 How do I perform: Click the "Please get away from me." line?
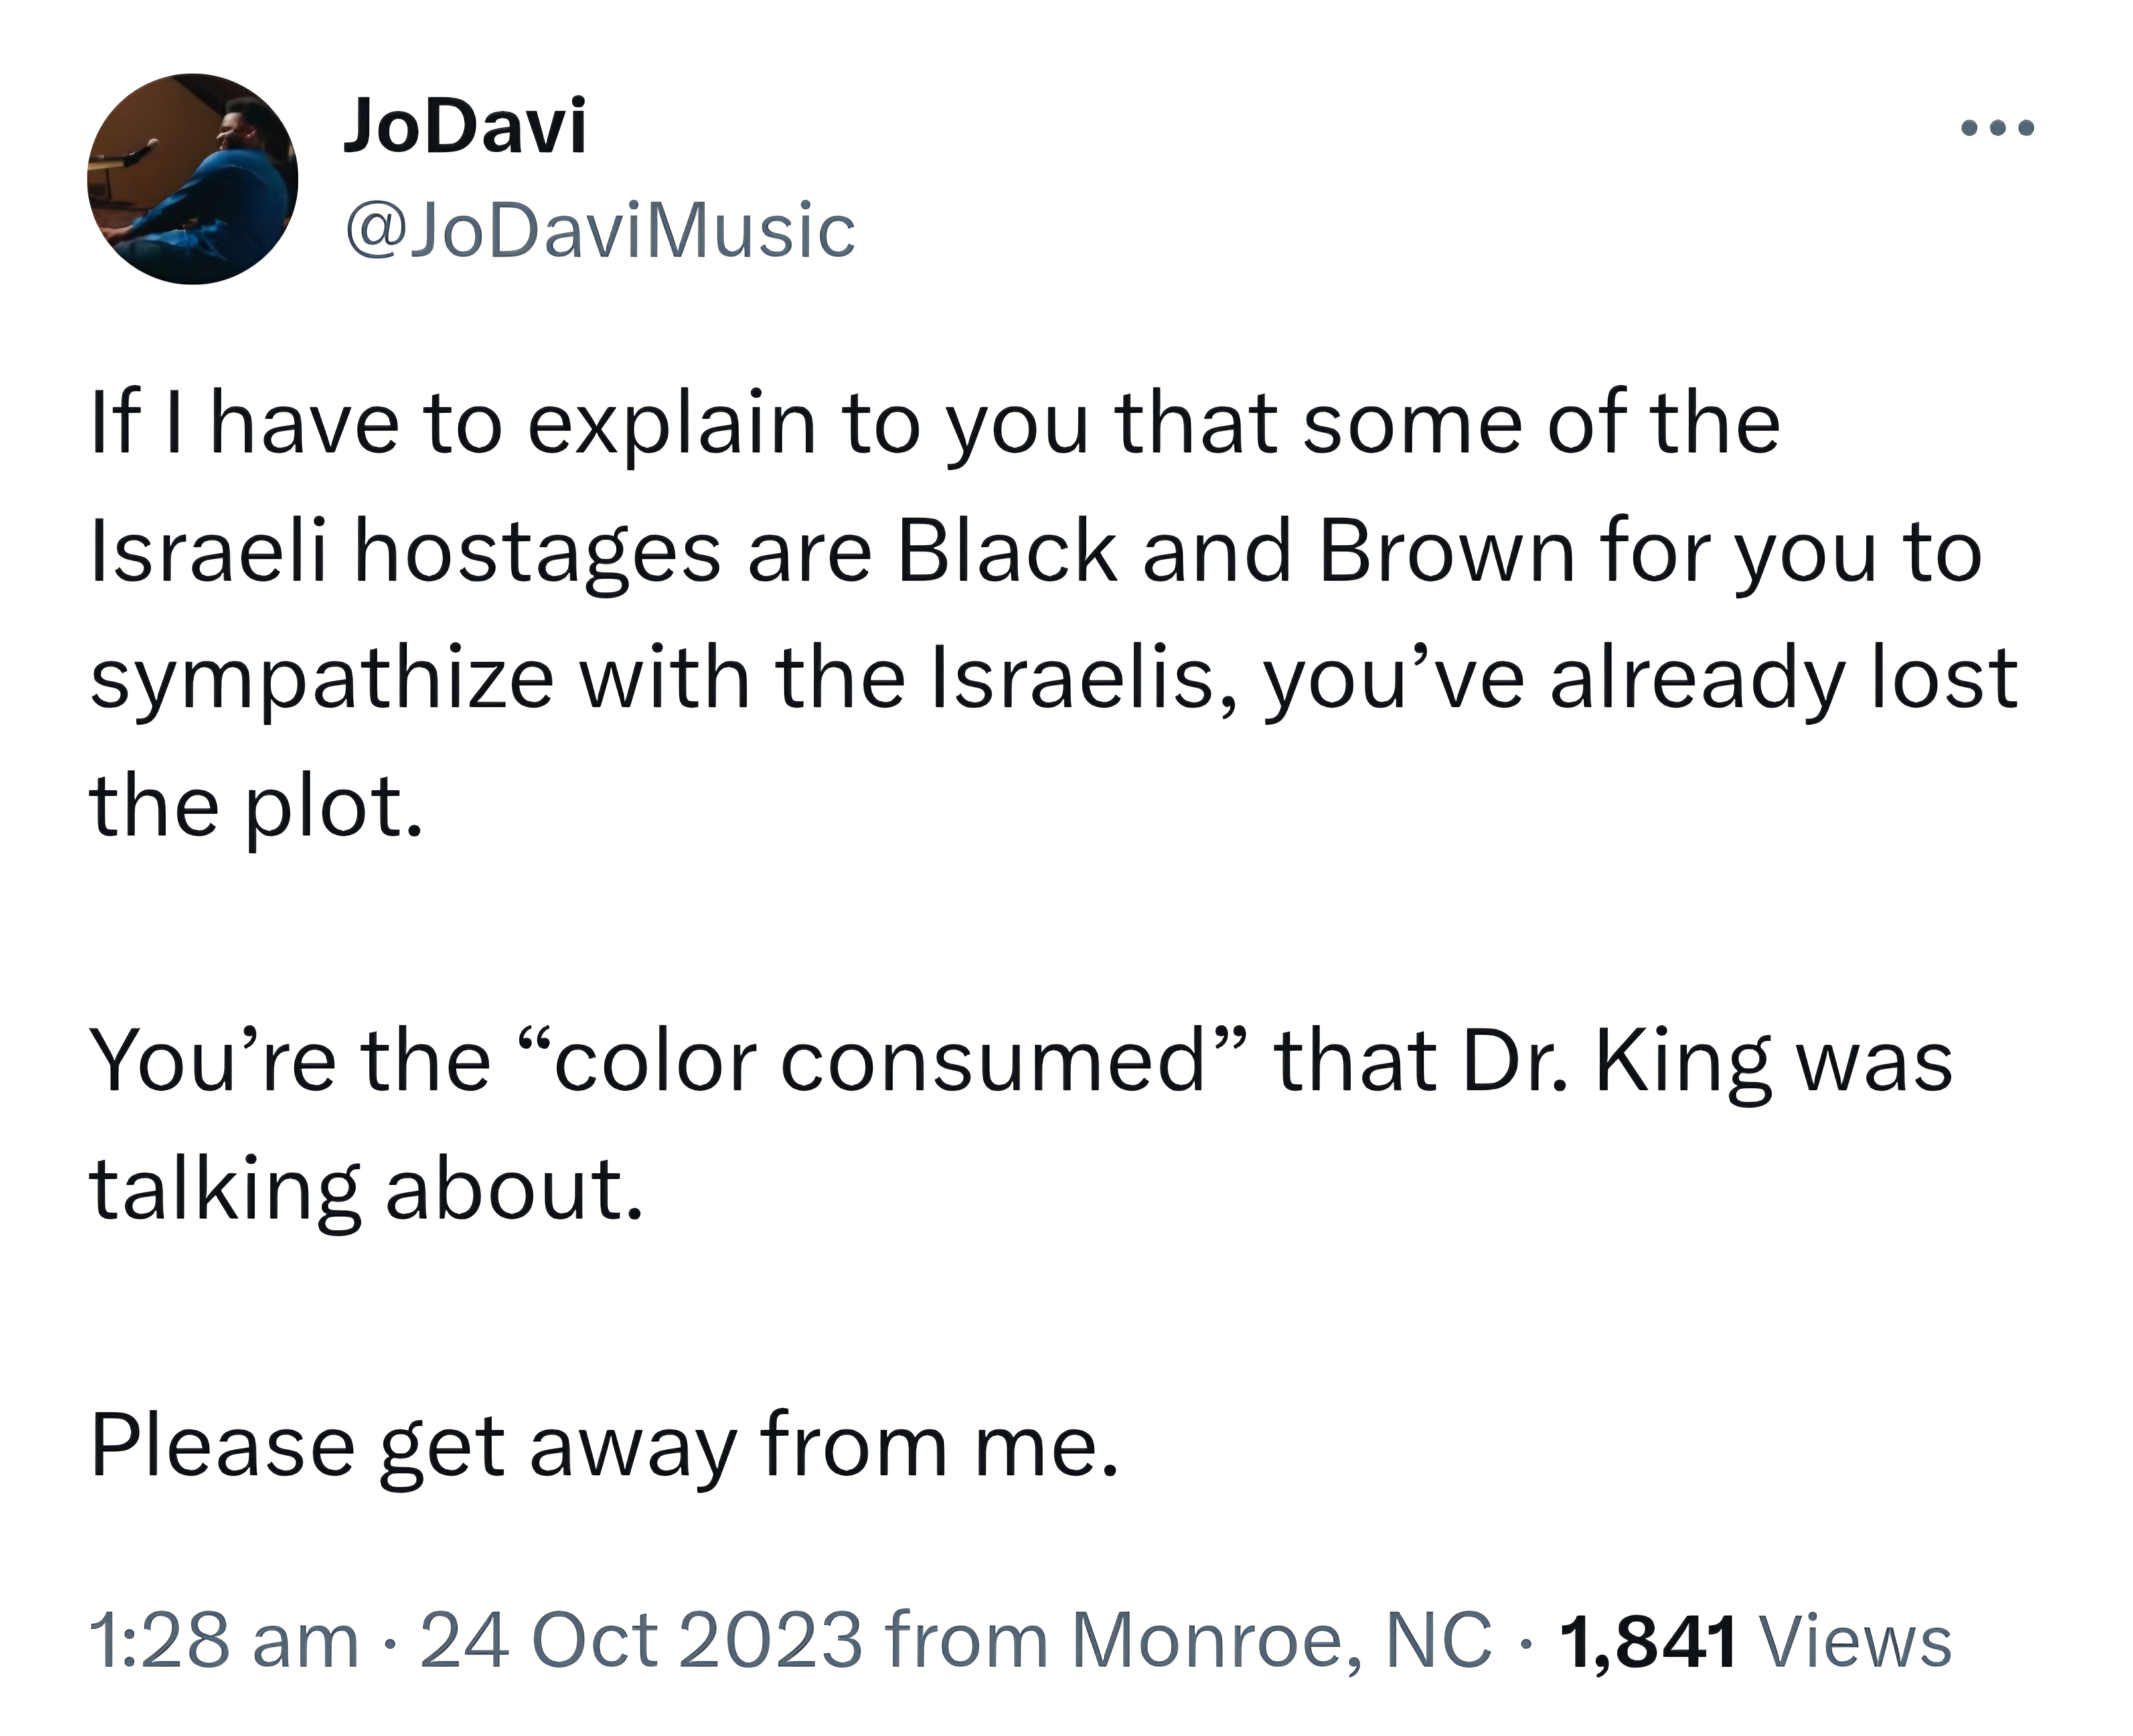604,1446
